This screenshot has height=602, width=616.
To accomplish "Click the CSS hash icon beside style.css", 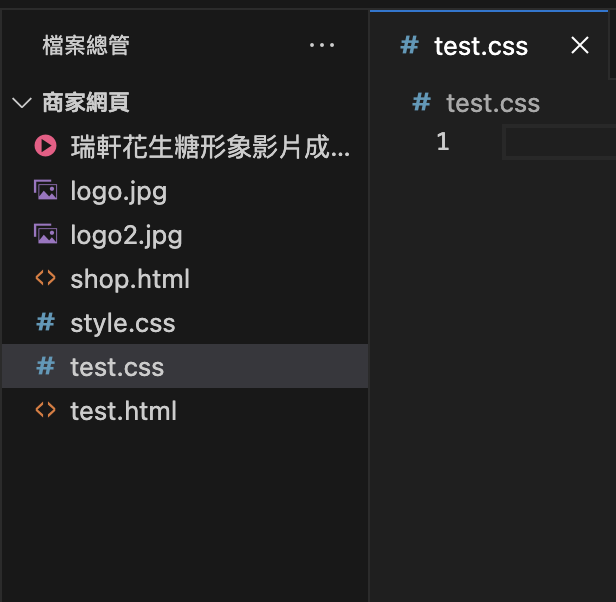I will 45,322.
